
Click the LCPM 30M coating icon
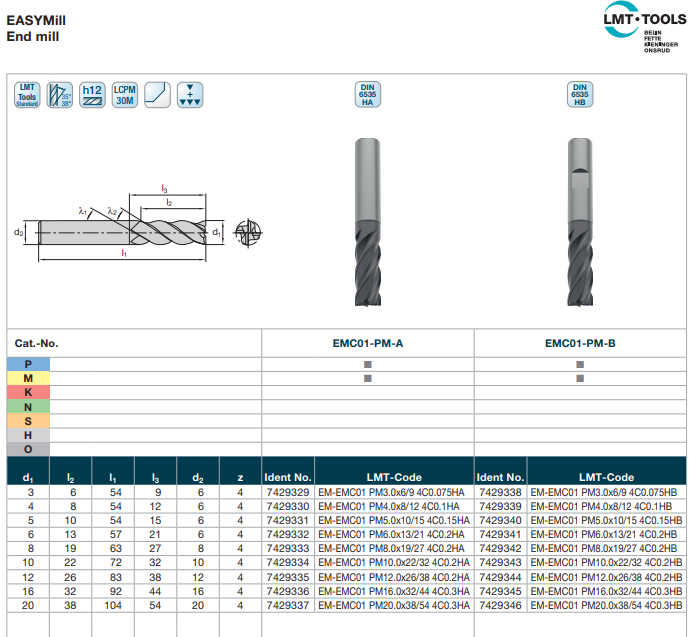tap(125, 95)
